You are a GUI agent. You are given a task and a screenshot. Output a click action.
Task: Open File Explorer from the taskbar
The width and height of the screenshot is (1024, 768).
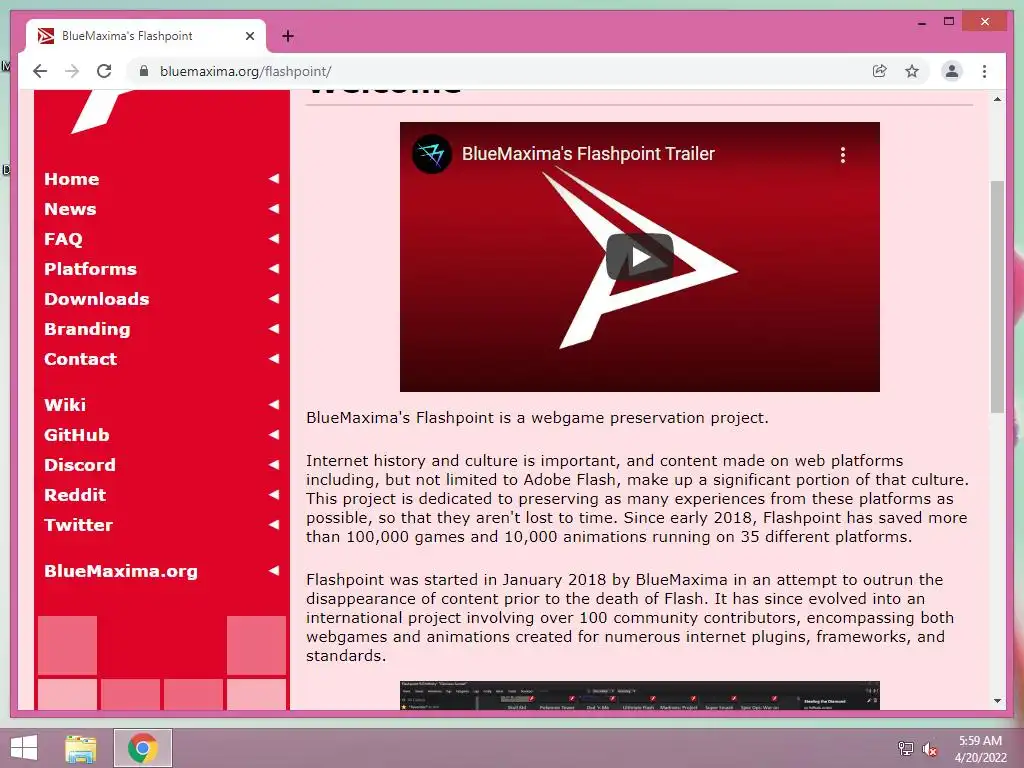click(81, 748)
